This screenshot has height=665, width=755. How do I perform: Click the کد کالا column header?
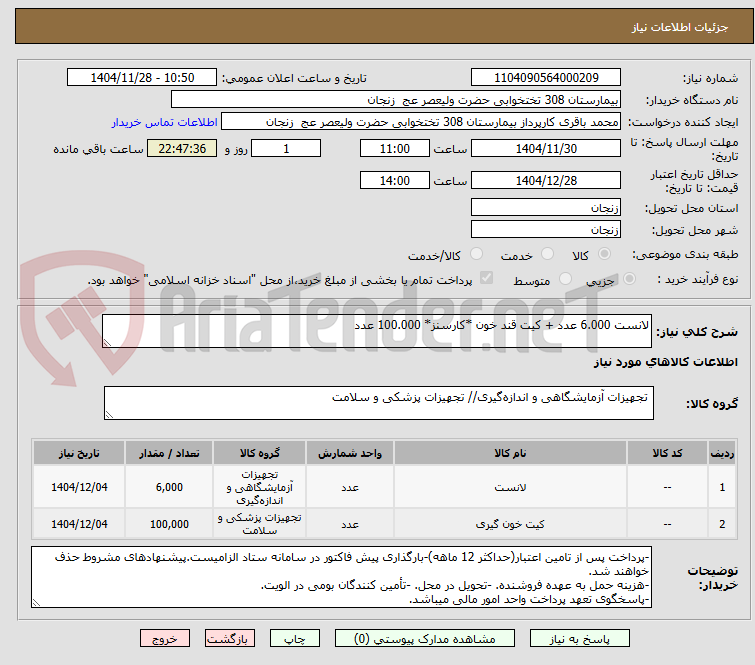pyautogui.click(x=667, y=453)
